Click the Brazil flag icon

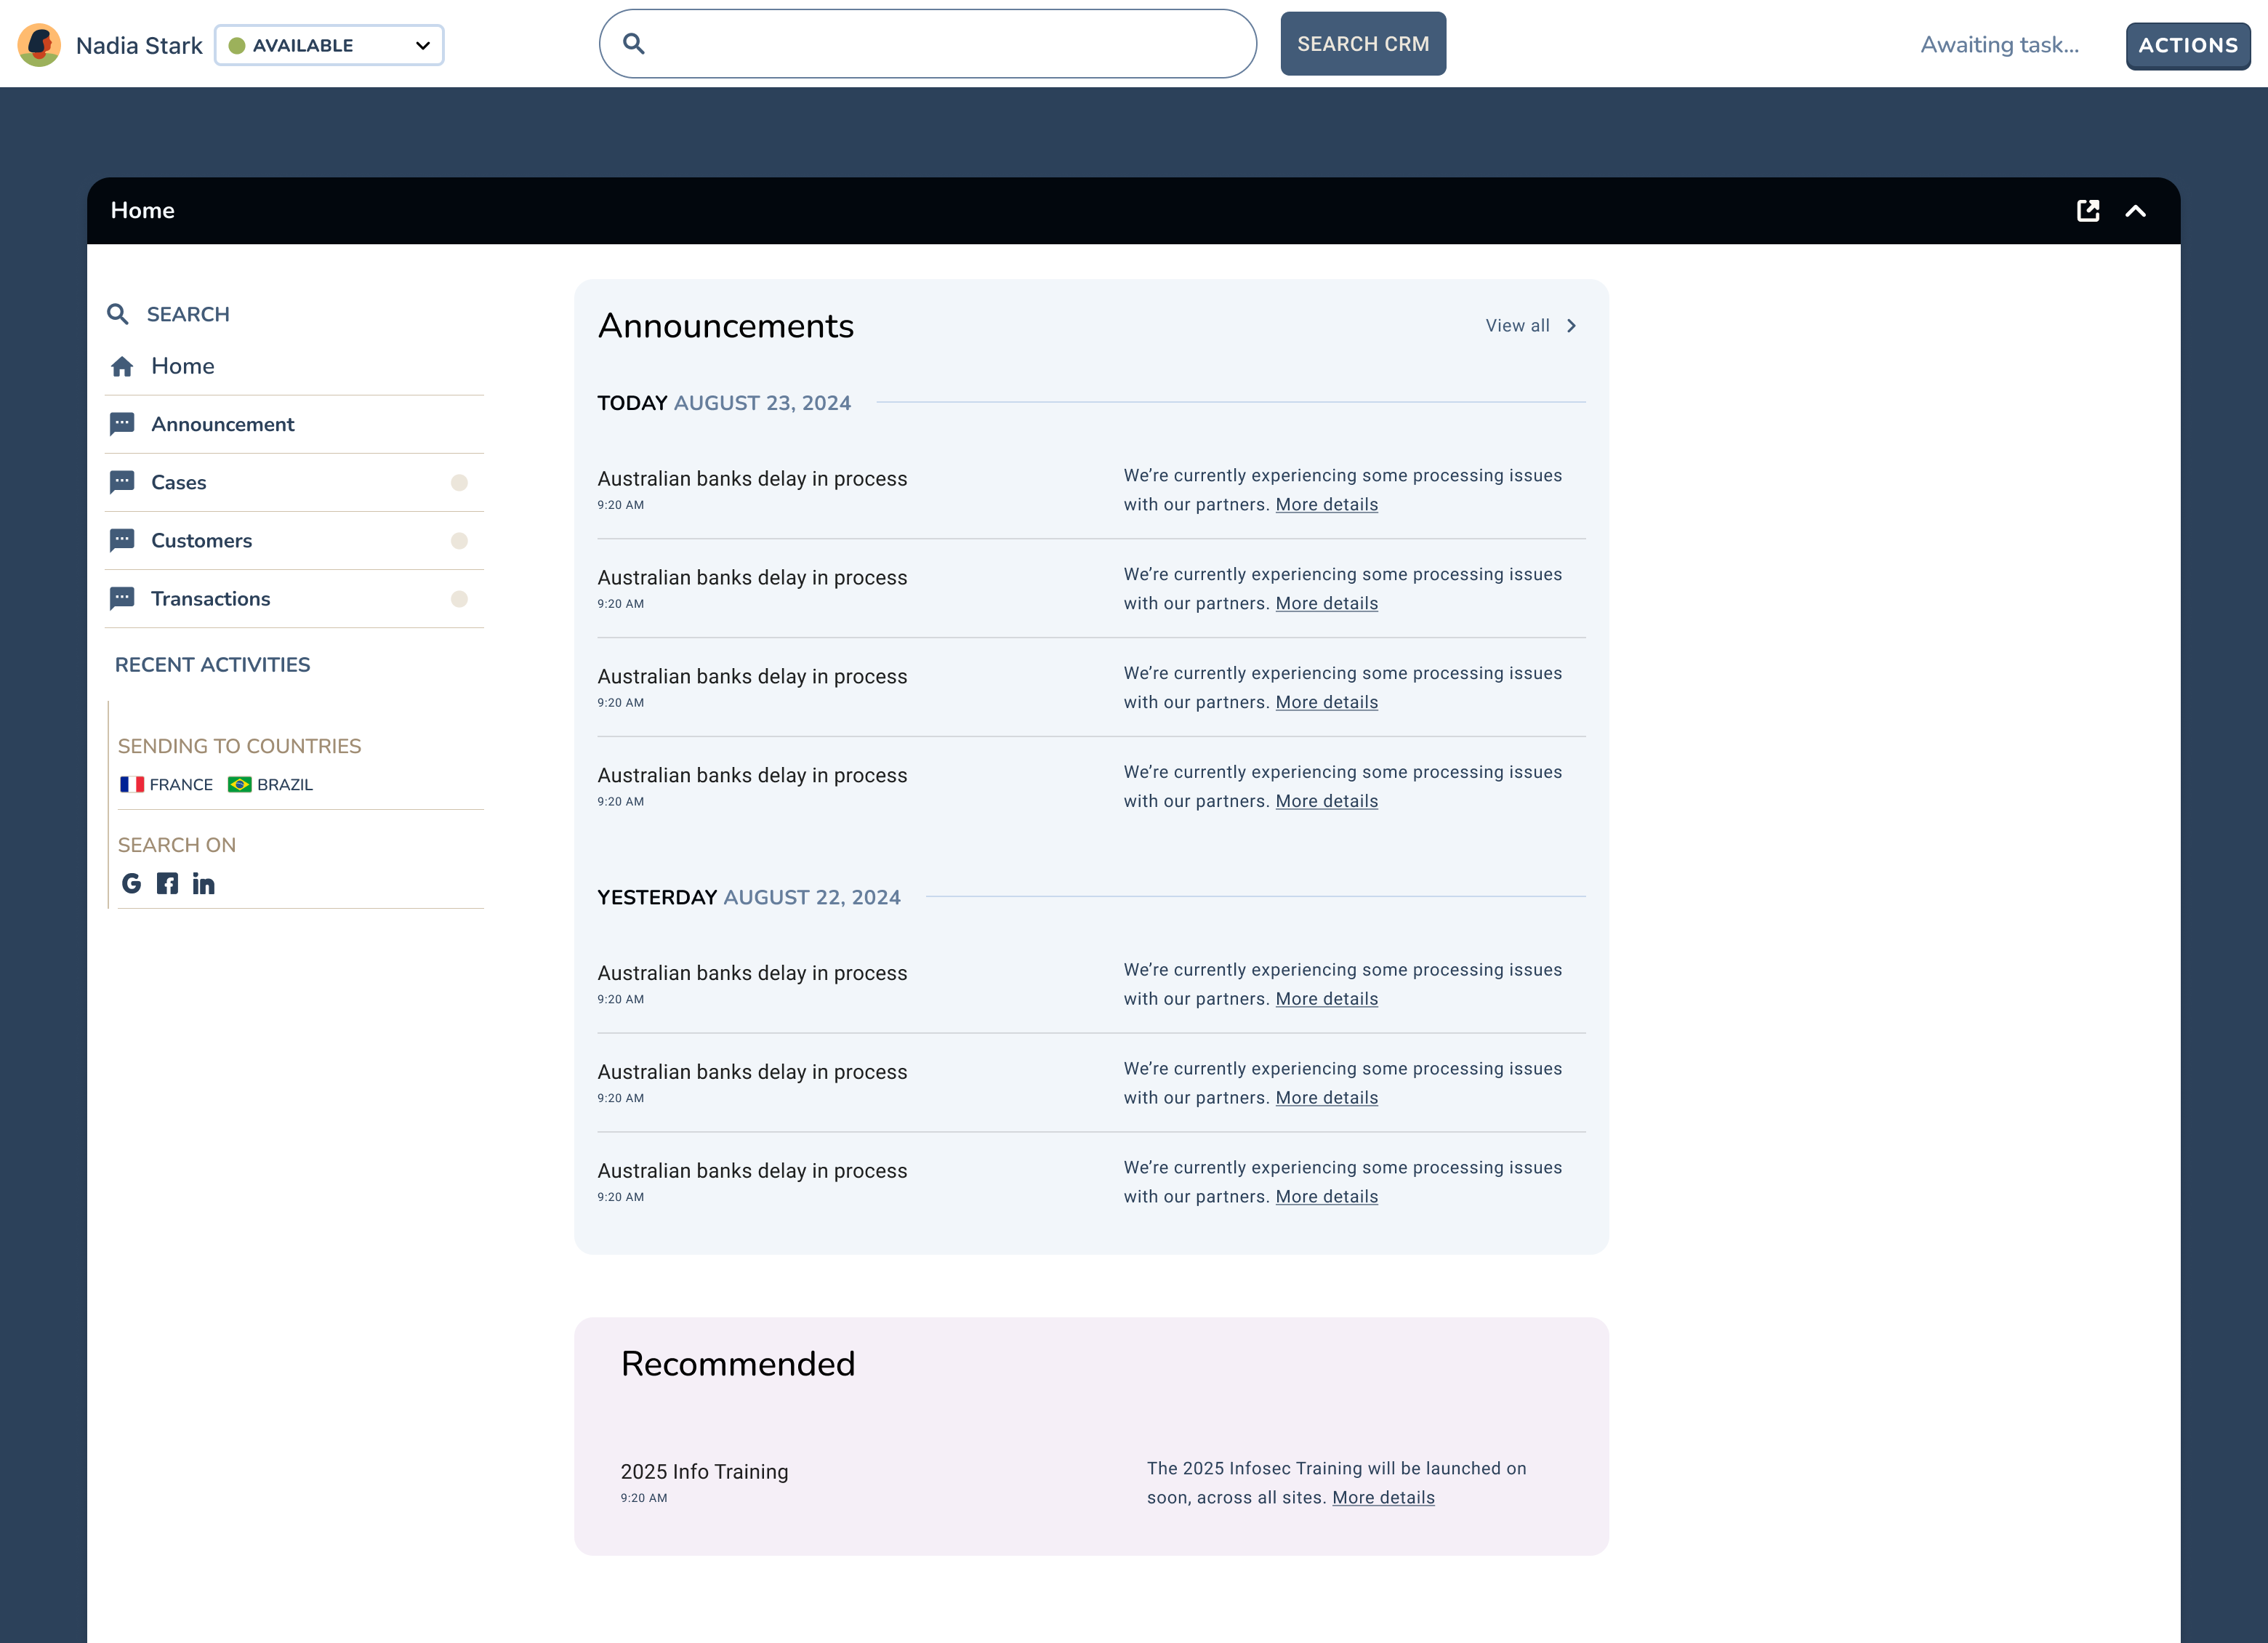point(240,785)
